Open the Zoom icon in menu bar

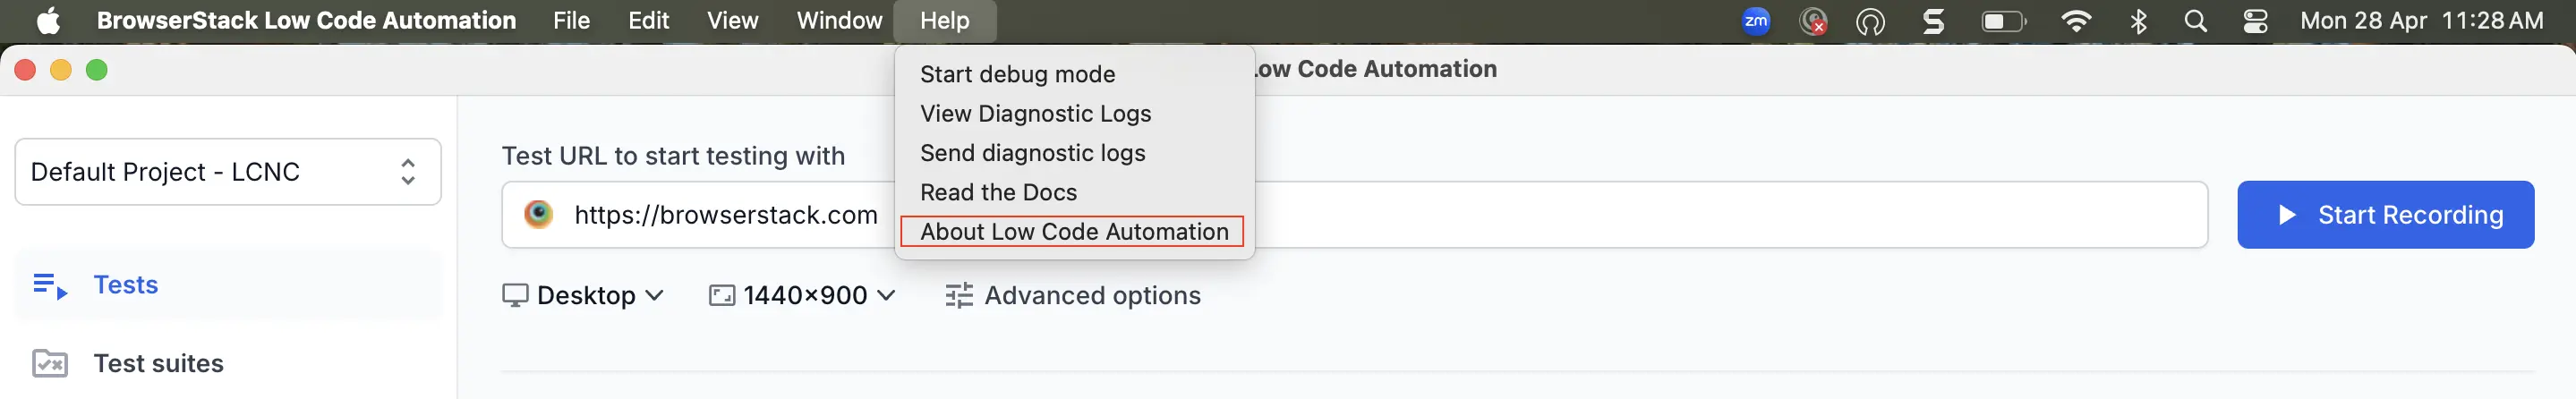[1755, 21]
